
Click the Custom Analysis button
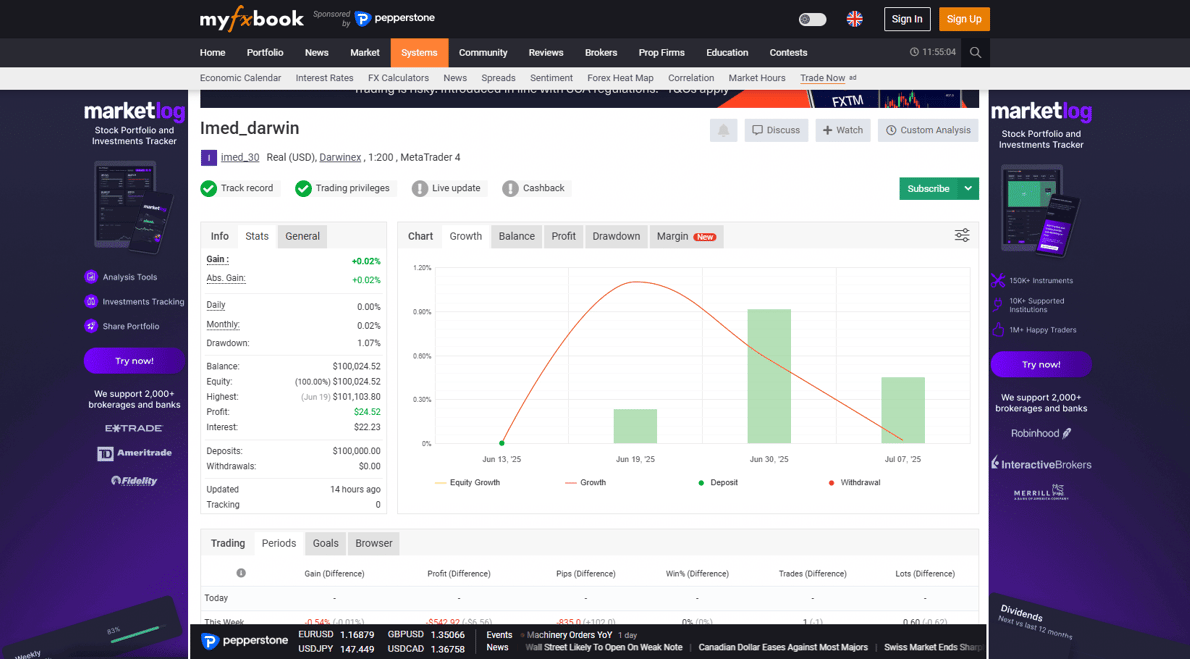pyautogui.click(x=927, y=131)
